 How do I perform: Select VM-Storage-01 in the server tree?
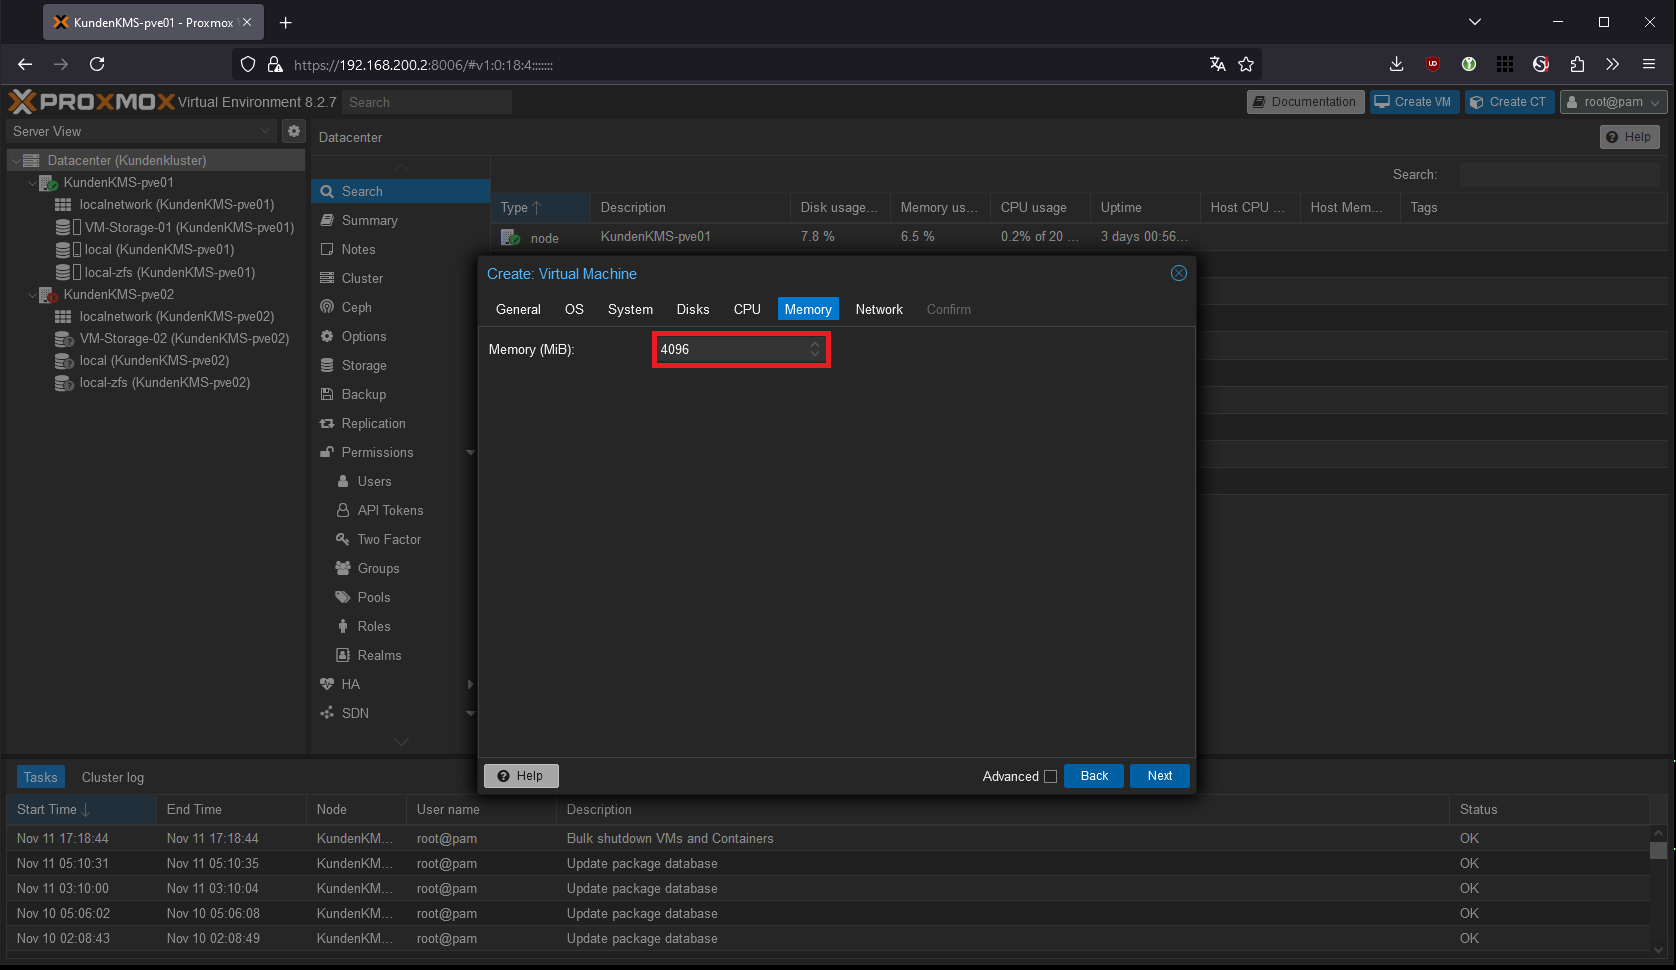click(x=188, y=227)
